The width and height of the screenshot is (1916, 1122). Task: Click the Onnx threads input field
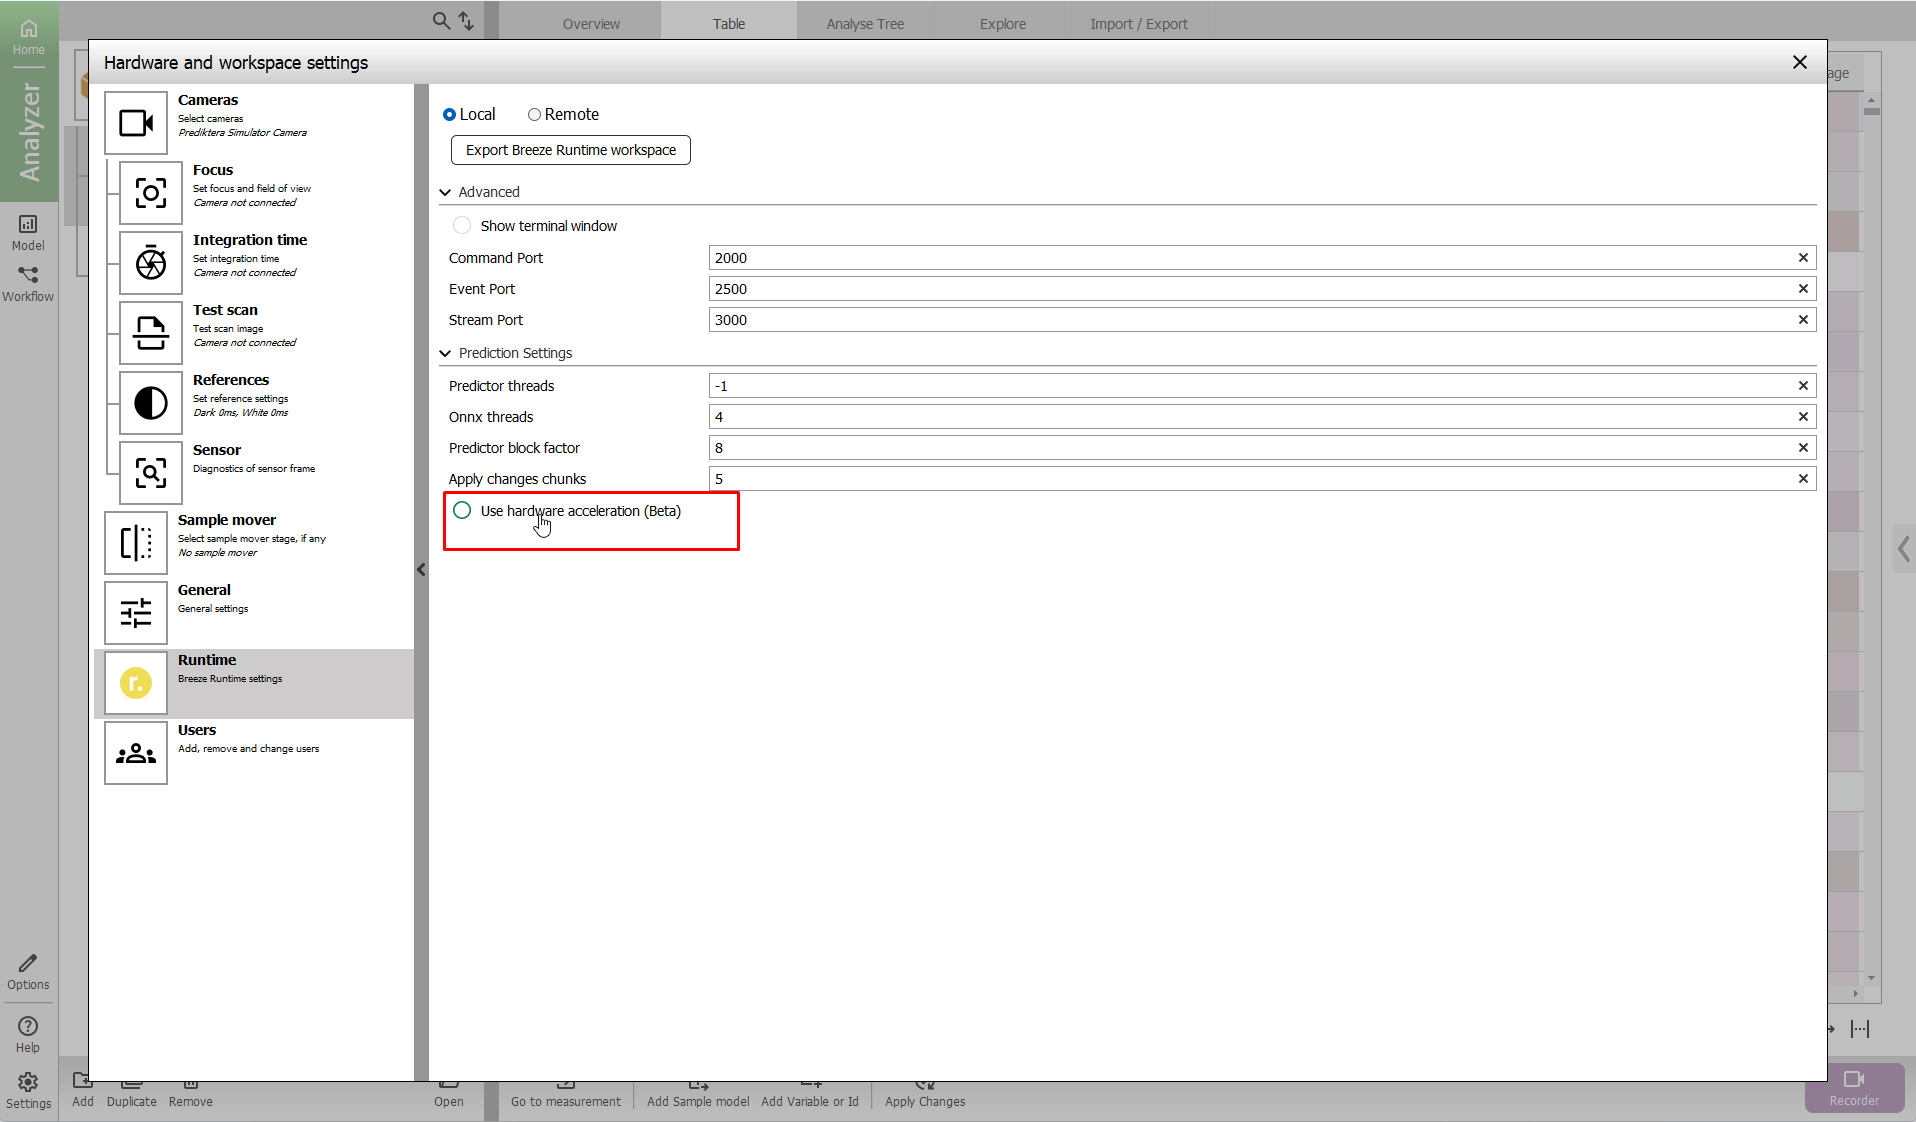(x=1250, y=417)
